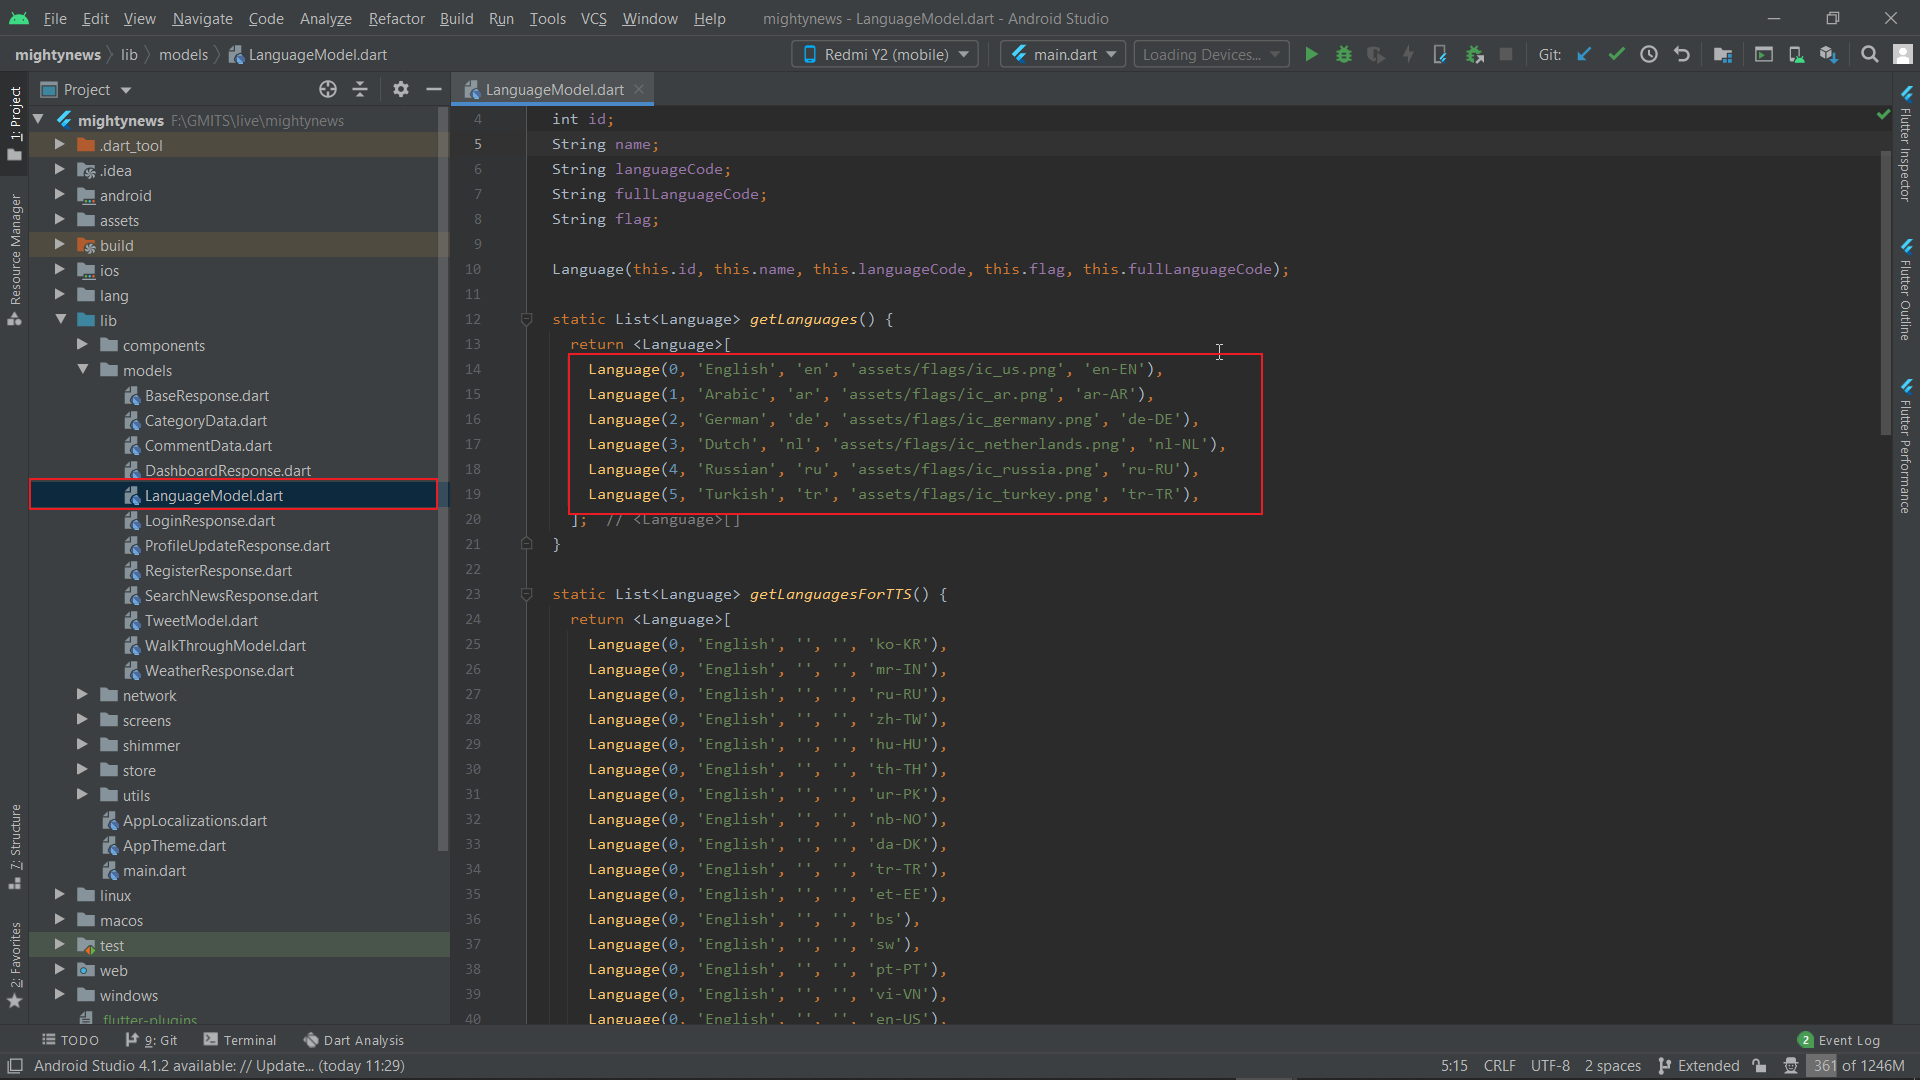This screenshot has height=1080, width=1920.
Task: Open Search Everywhere magnifier icon
Action: pyautogui.click(x=1869, y=55)
